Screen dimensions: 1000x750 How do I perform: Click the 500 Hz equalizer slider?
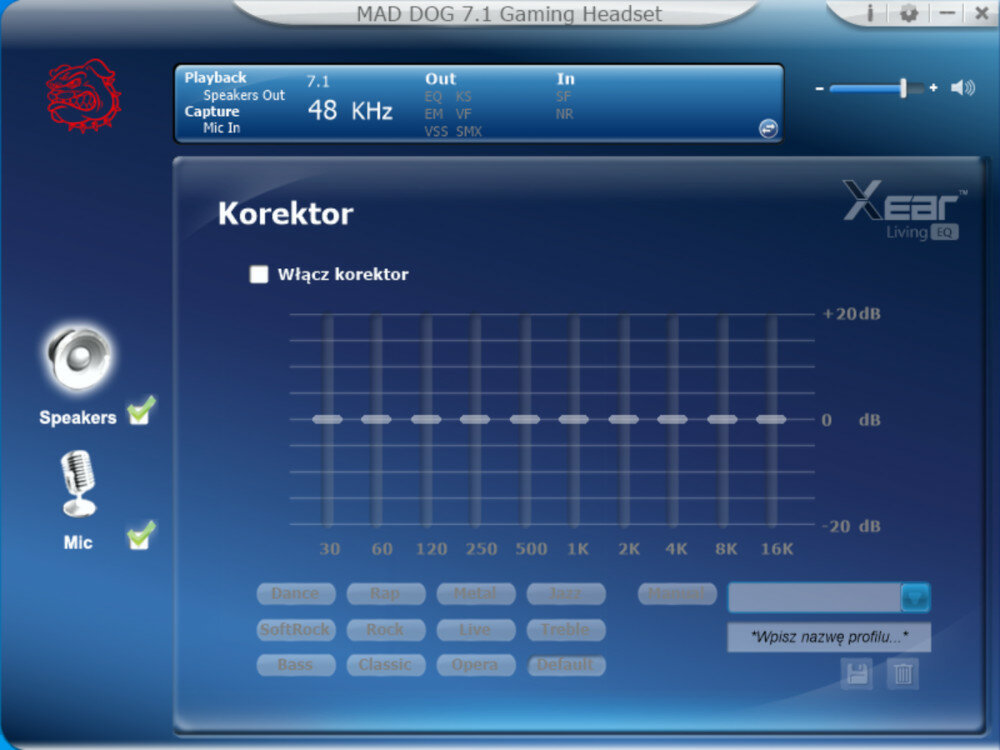point(525,420)
